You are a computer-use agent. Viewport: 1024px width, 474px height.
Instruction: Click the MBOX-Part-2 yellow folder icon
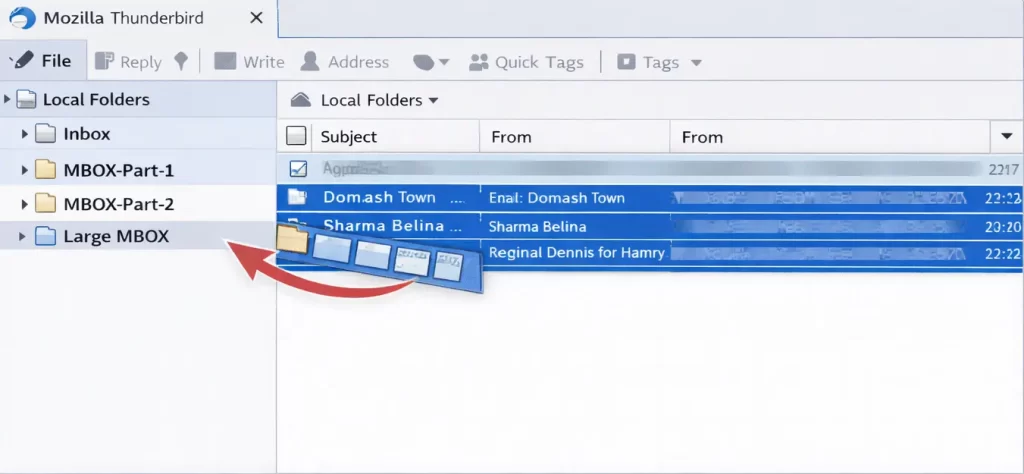point(45,203)
